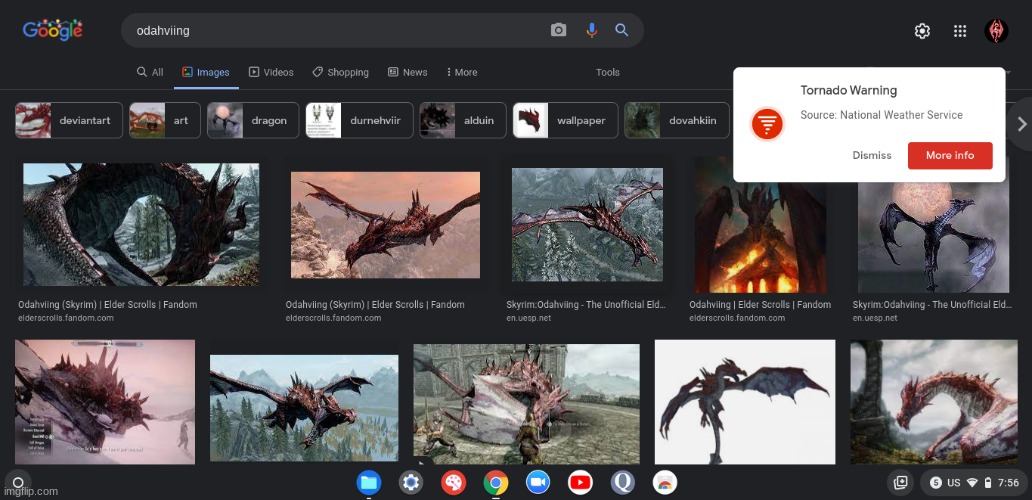Open the Google account profile avatar

tap(996, 31)
